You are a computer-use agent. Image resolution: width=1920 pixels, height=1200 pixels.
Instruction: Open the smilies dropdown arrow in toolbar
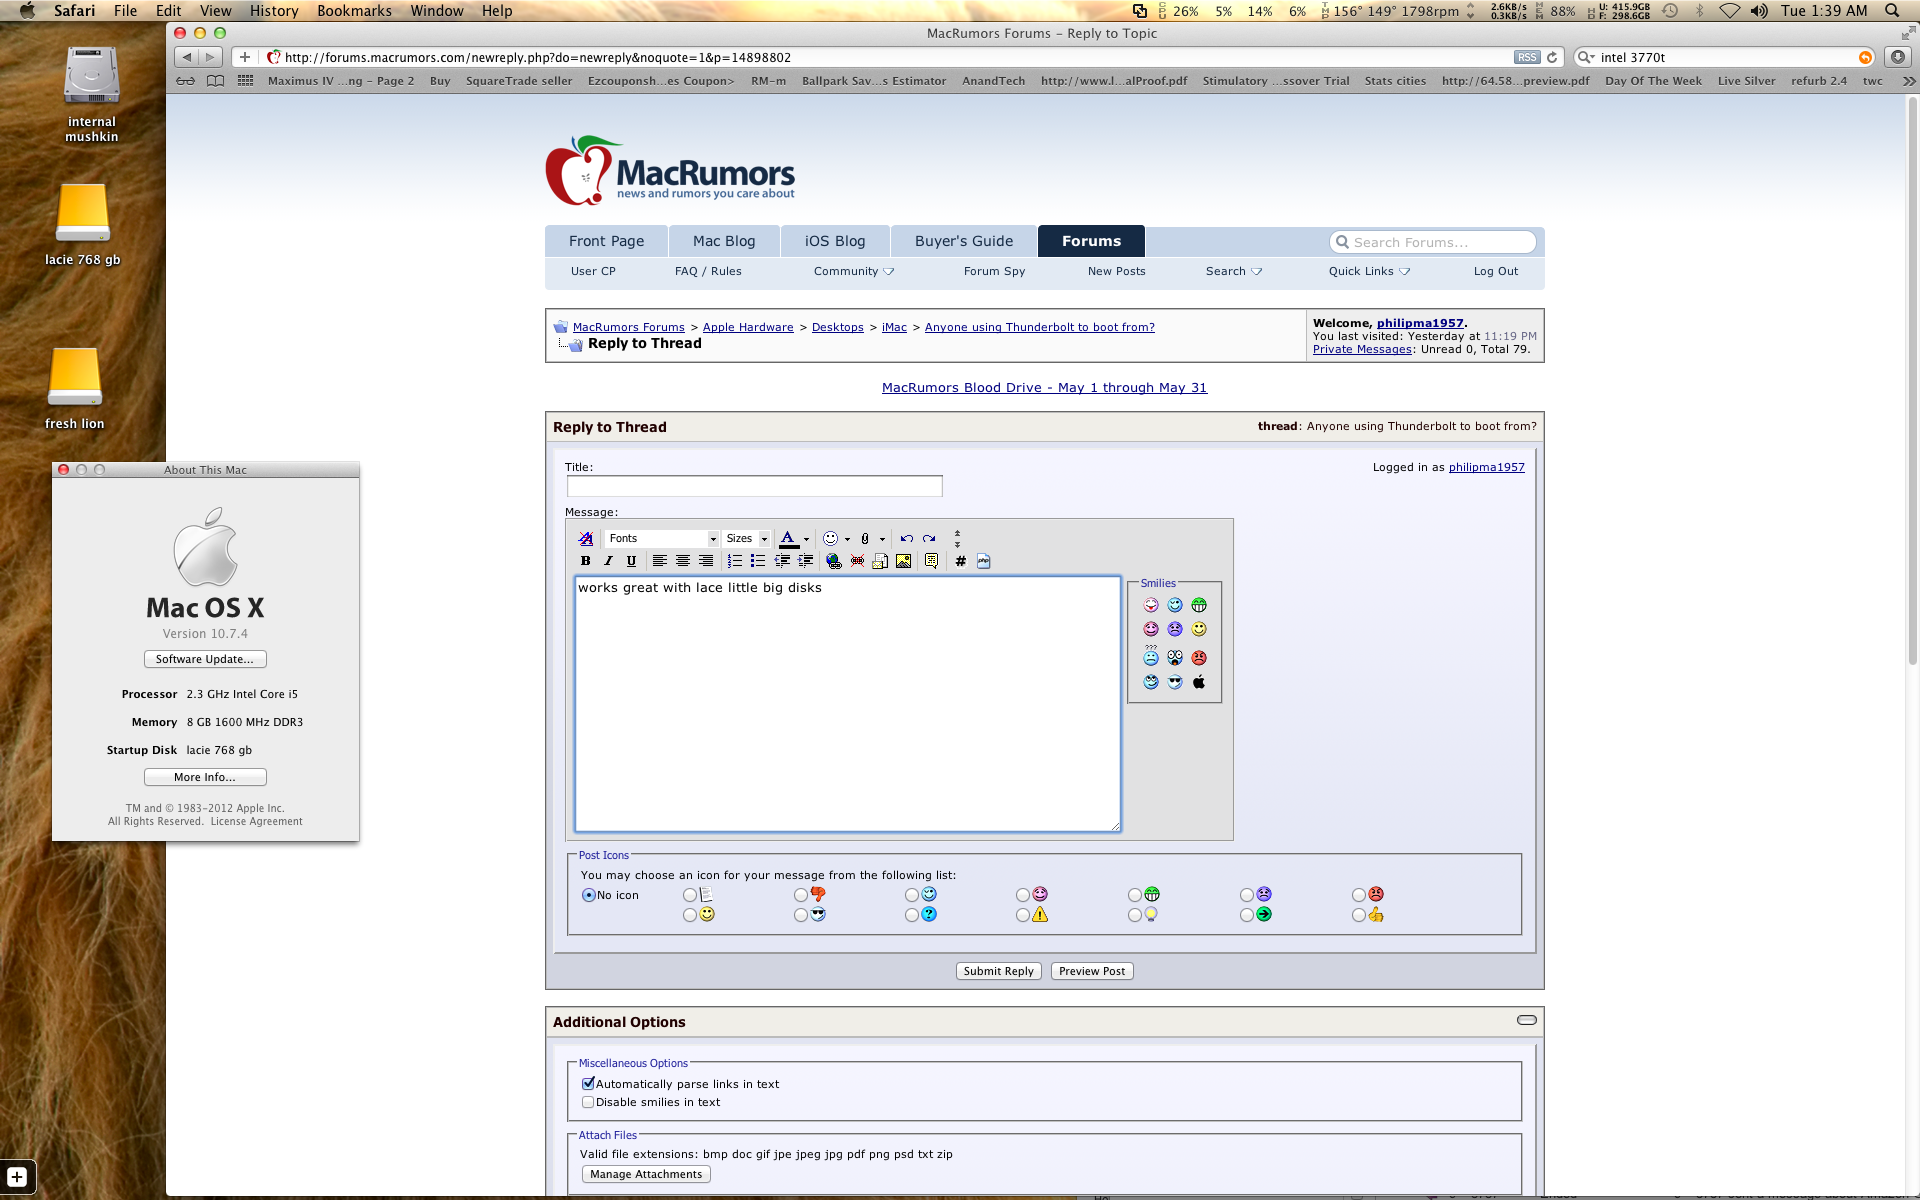pyautogui.click(x=847, y=539)
